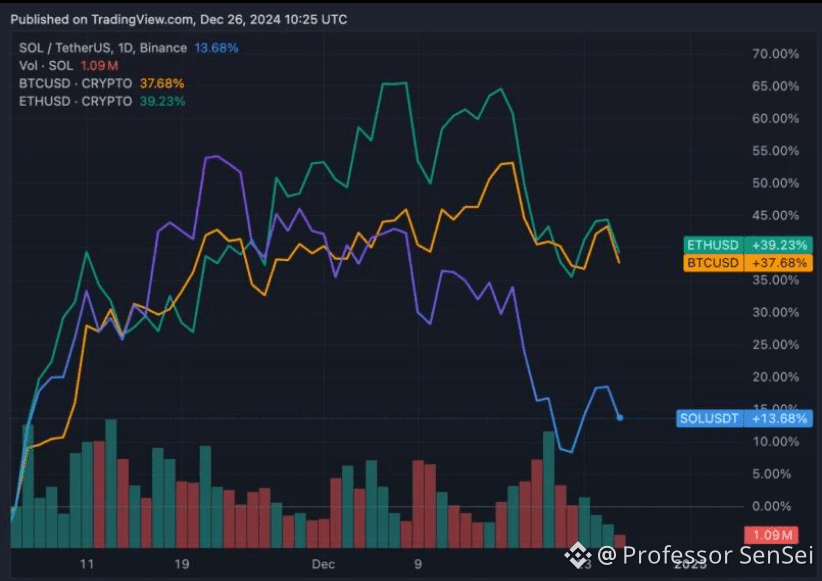Click BTCUSD legend value 37.68%

(162, 83)
